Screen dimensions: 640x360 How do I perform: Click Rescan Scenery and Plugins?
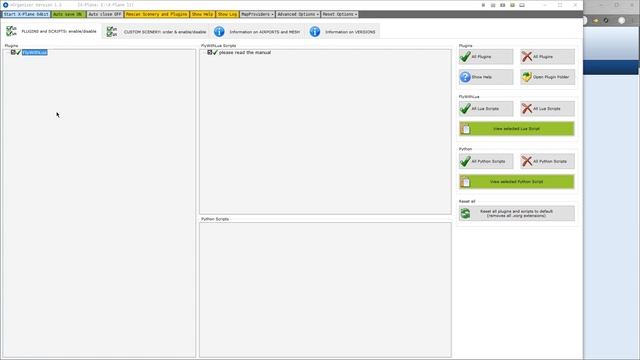point(156,14)
